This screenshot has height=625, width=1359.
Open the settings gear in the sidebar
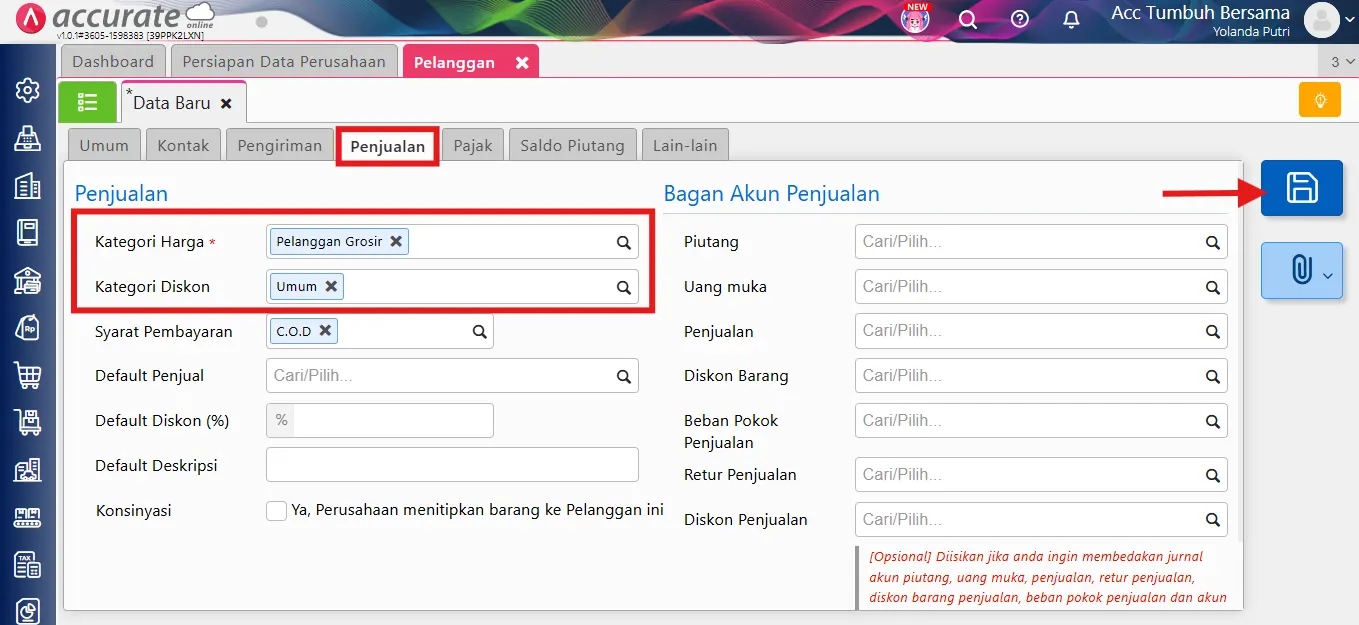pyautogui.click(x=27, y=90)
